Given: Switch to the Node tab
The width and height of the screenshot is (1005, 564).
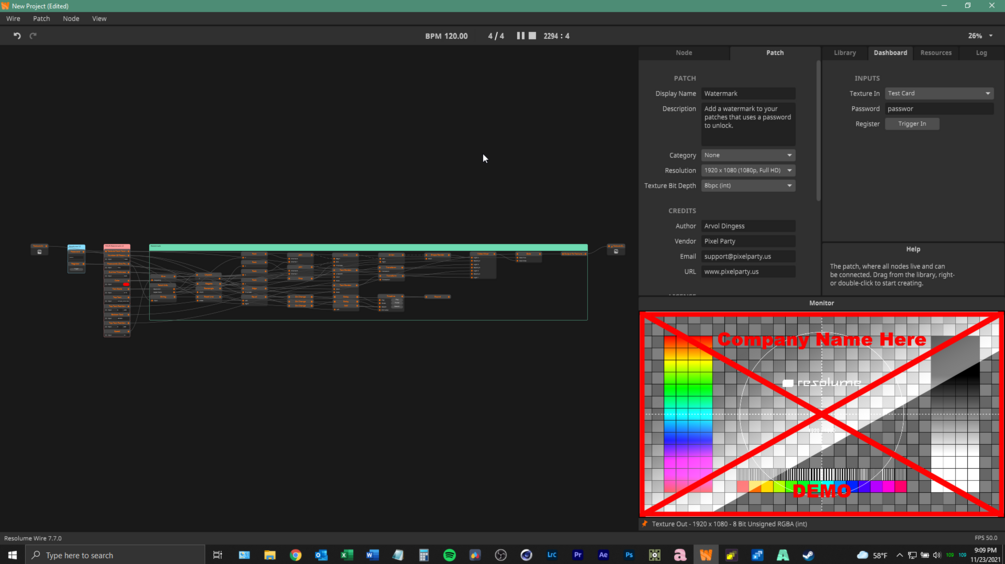Looking at the screenshot, I should coord(684,53).
